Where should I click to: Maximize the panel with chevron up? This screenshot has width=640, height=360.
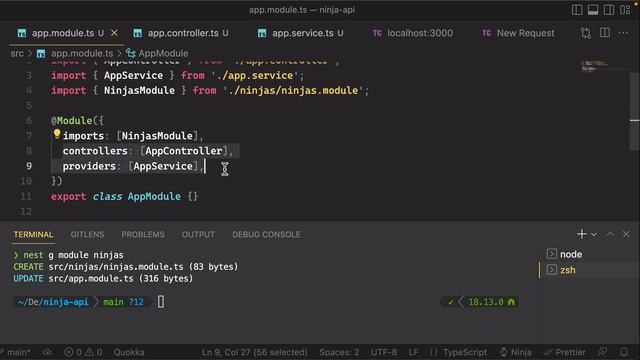610,234
